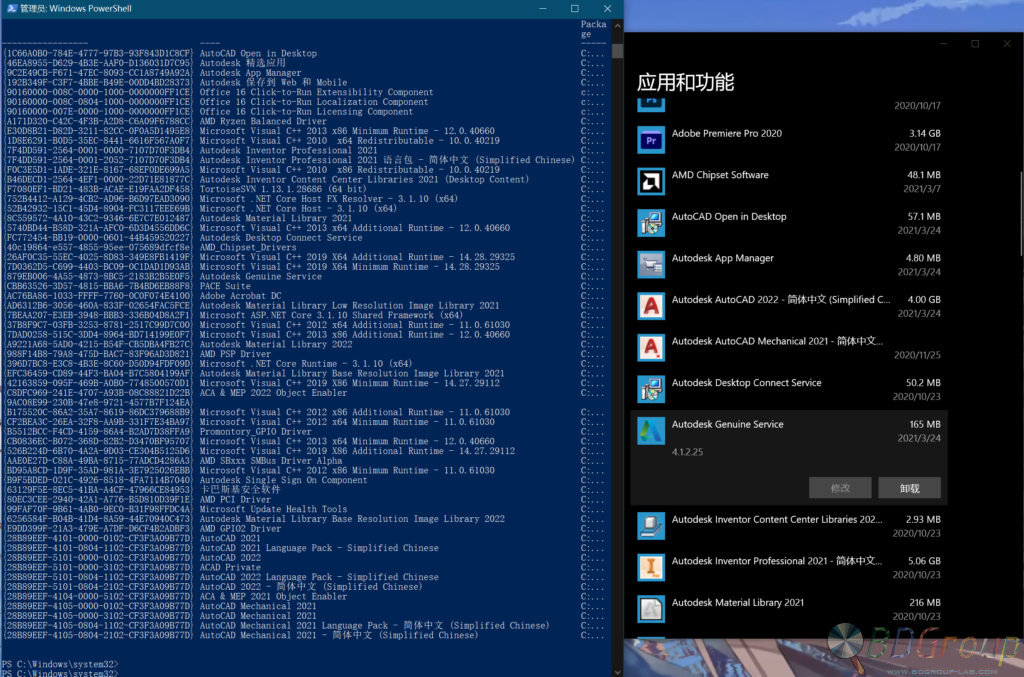
Task: Click the Package column header in PowerShell
Action: click(x=593, y=29)
